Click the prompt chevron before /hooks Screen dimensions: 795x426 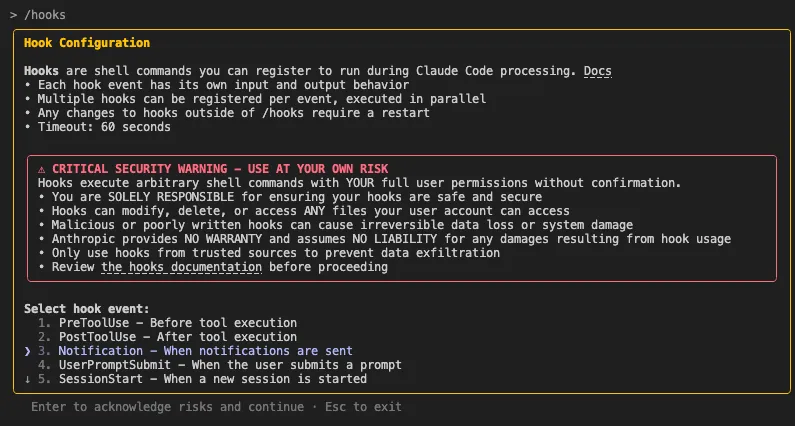coord(13,15)
